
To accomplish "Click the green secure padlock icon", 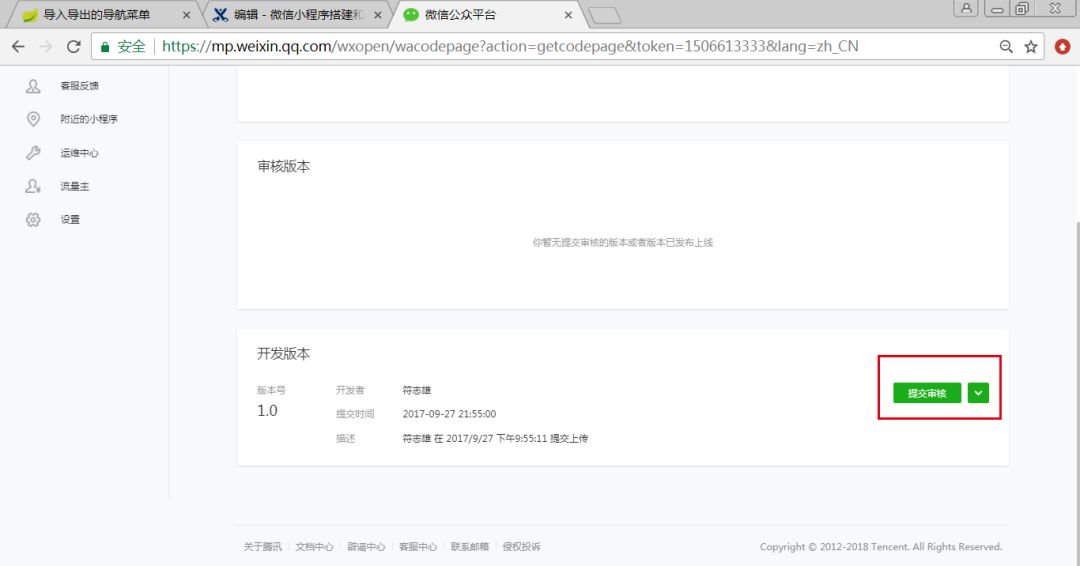I will click(105, 47).
